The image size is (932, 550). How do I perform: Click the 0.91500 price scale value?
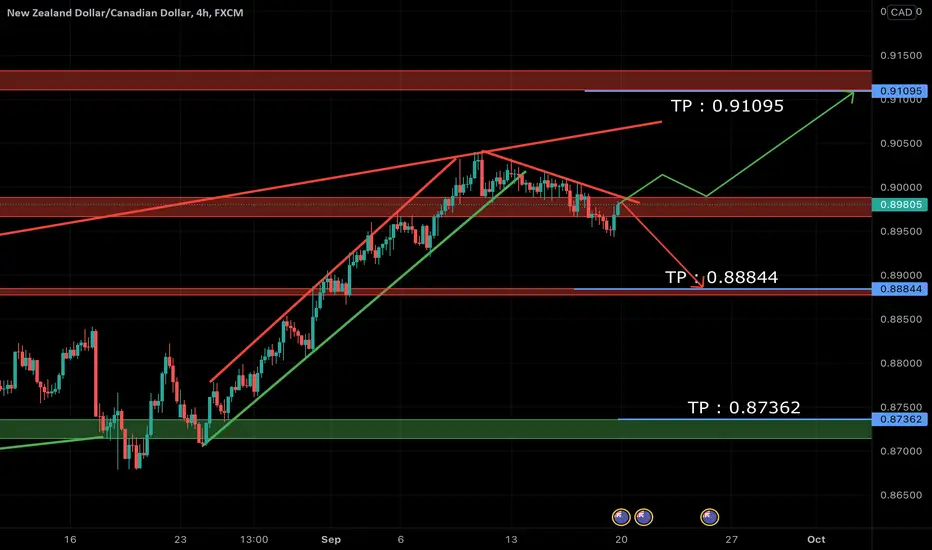point(901,55)
